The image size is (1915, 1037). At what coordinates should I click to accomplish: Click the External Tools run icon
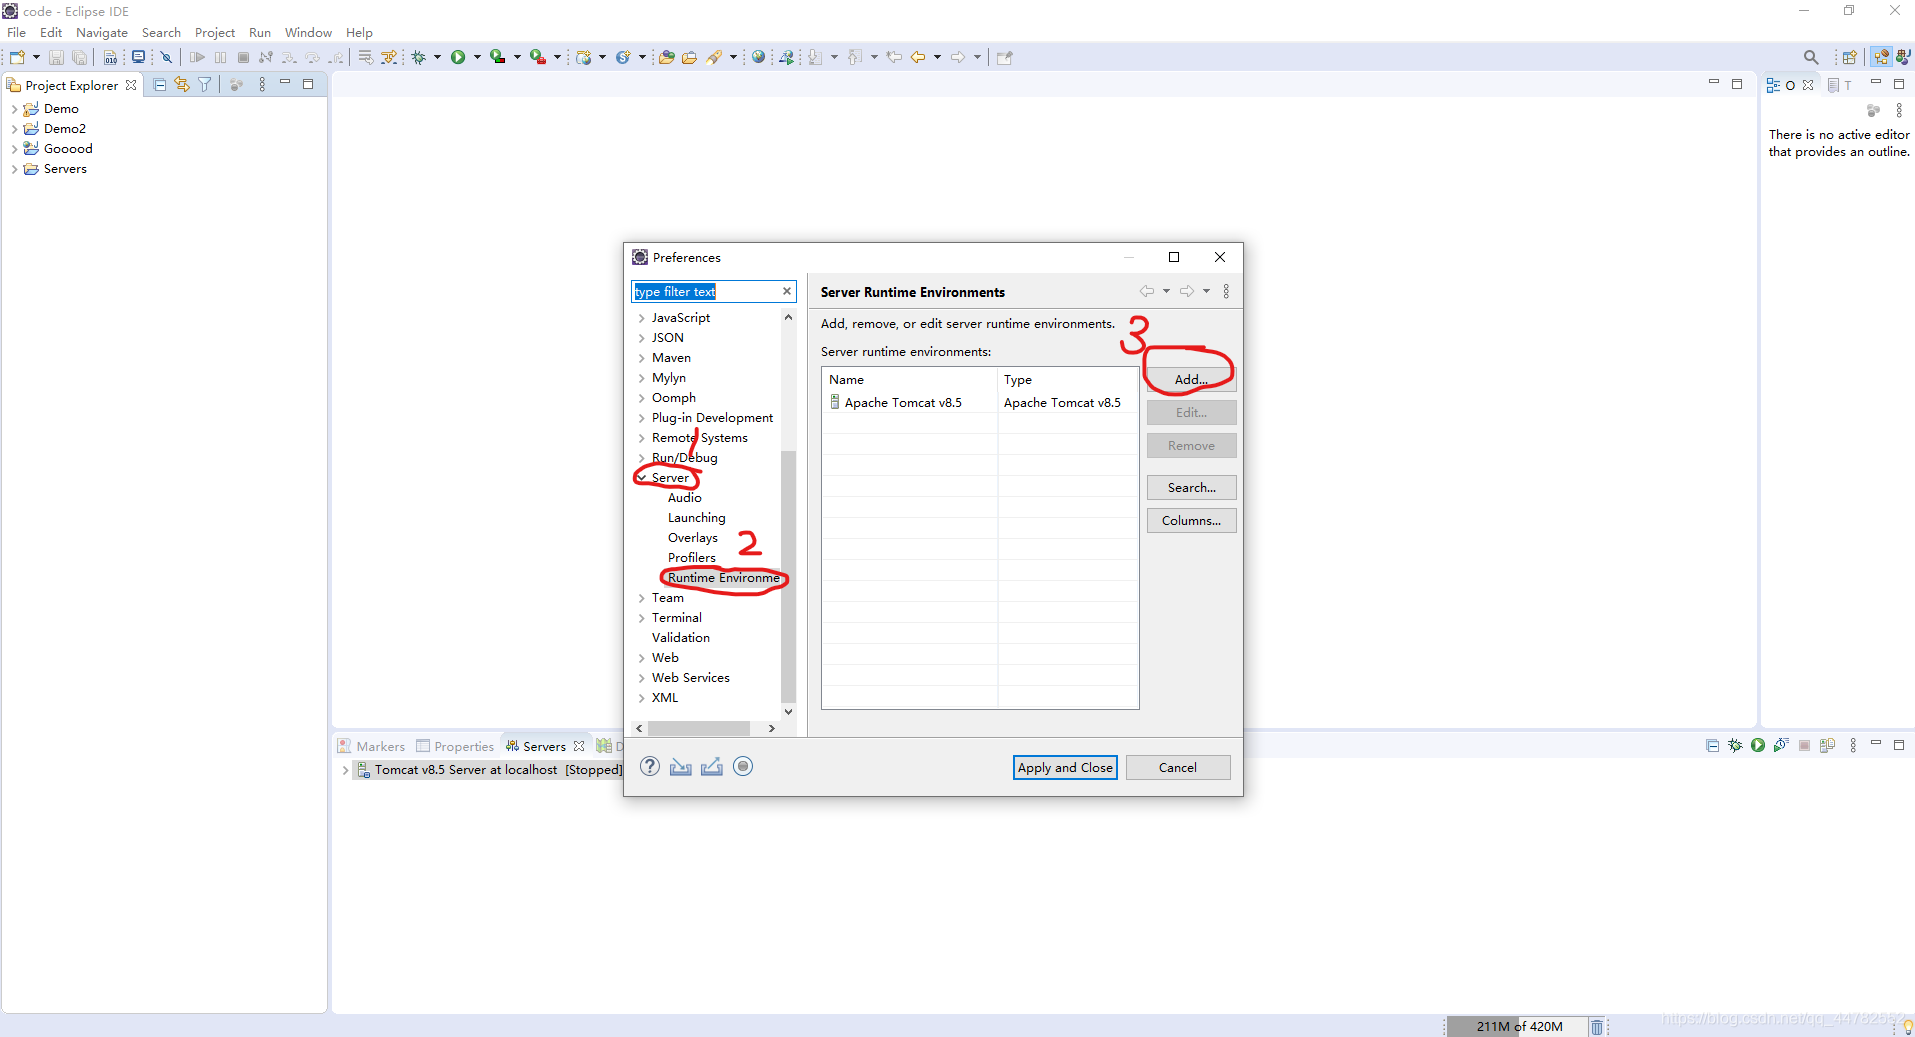537,57
